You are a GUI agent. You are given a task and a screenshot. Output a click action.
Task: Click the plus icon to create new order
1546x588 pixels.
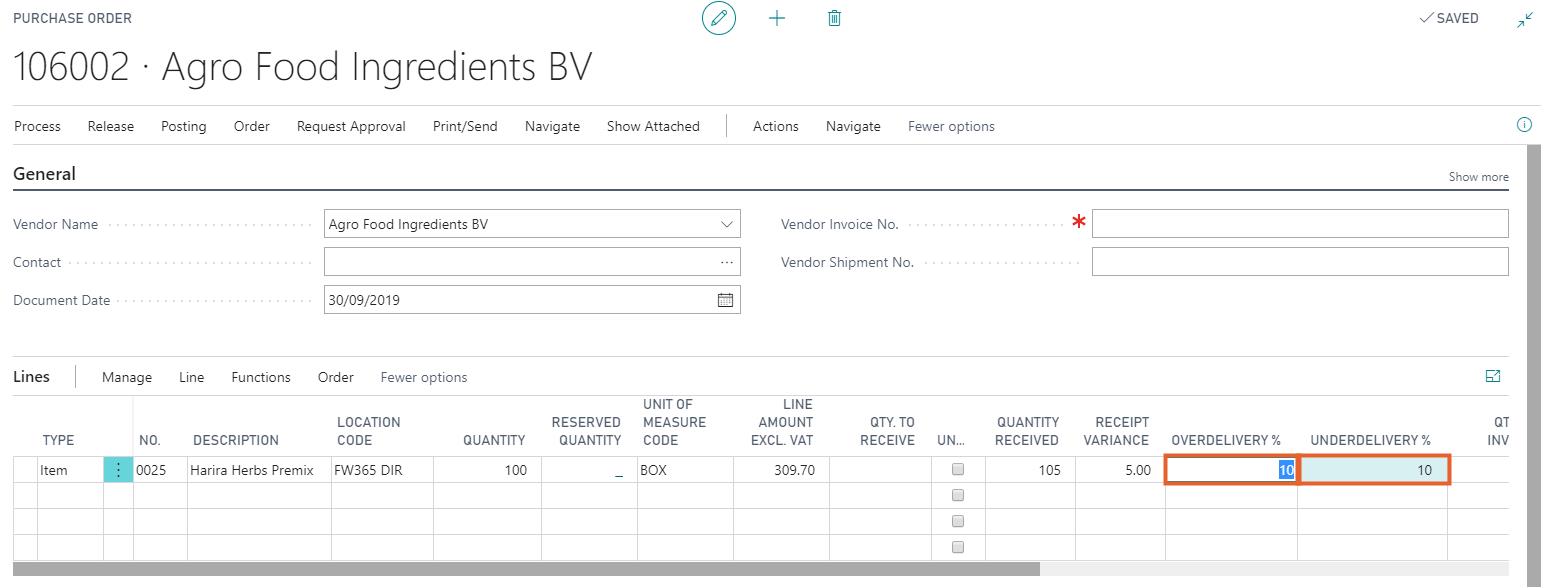[x=777, y=19]
